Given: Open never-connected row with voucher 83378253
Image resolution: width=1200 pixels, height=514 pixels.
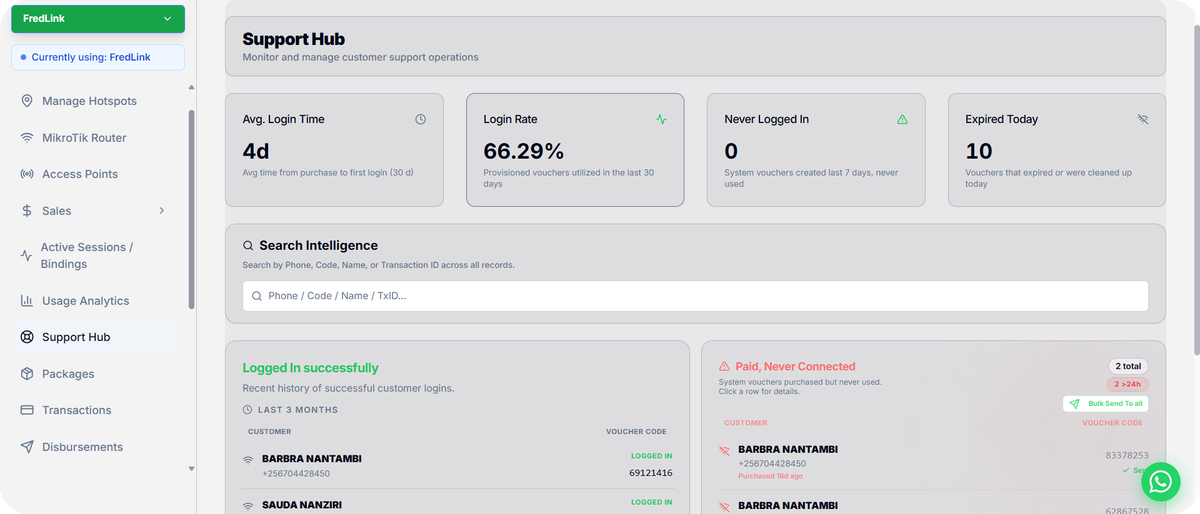Looking at the screenshot, I should point(933,462).
